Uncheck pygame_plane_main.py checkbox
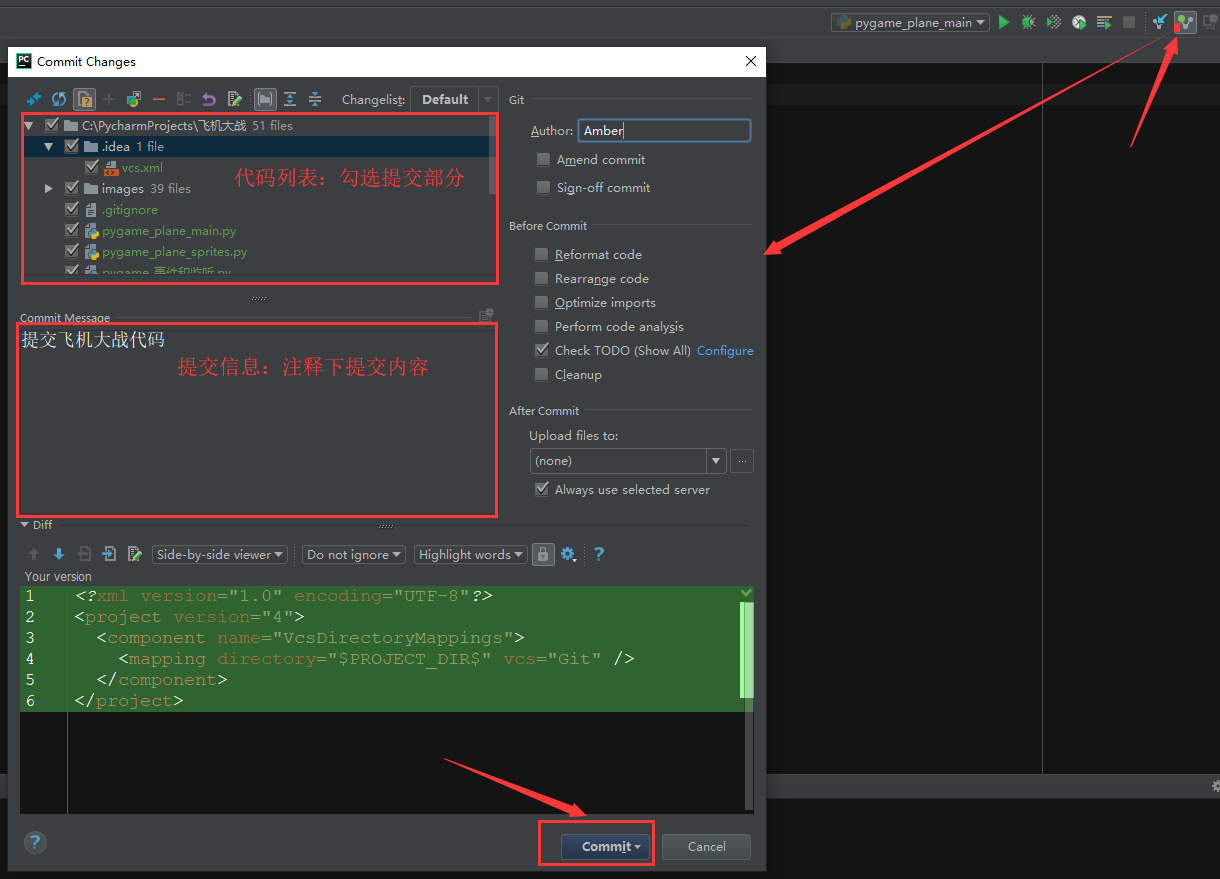This screenshot has height=879, width=1220. 71,230
